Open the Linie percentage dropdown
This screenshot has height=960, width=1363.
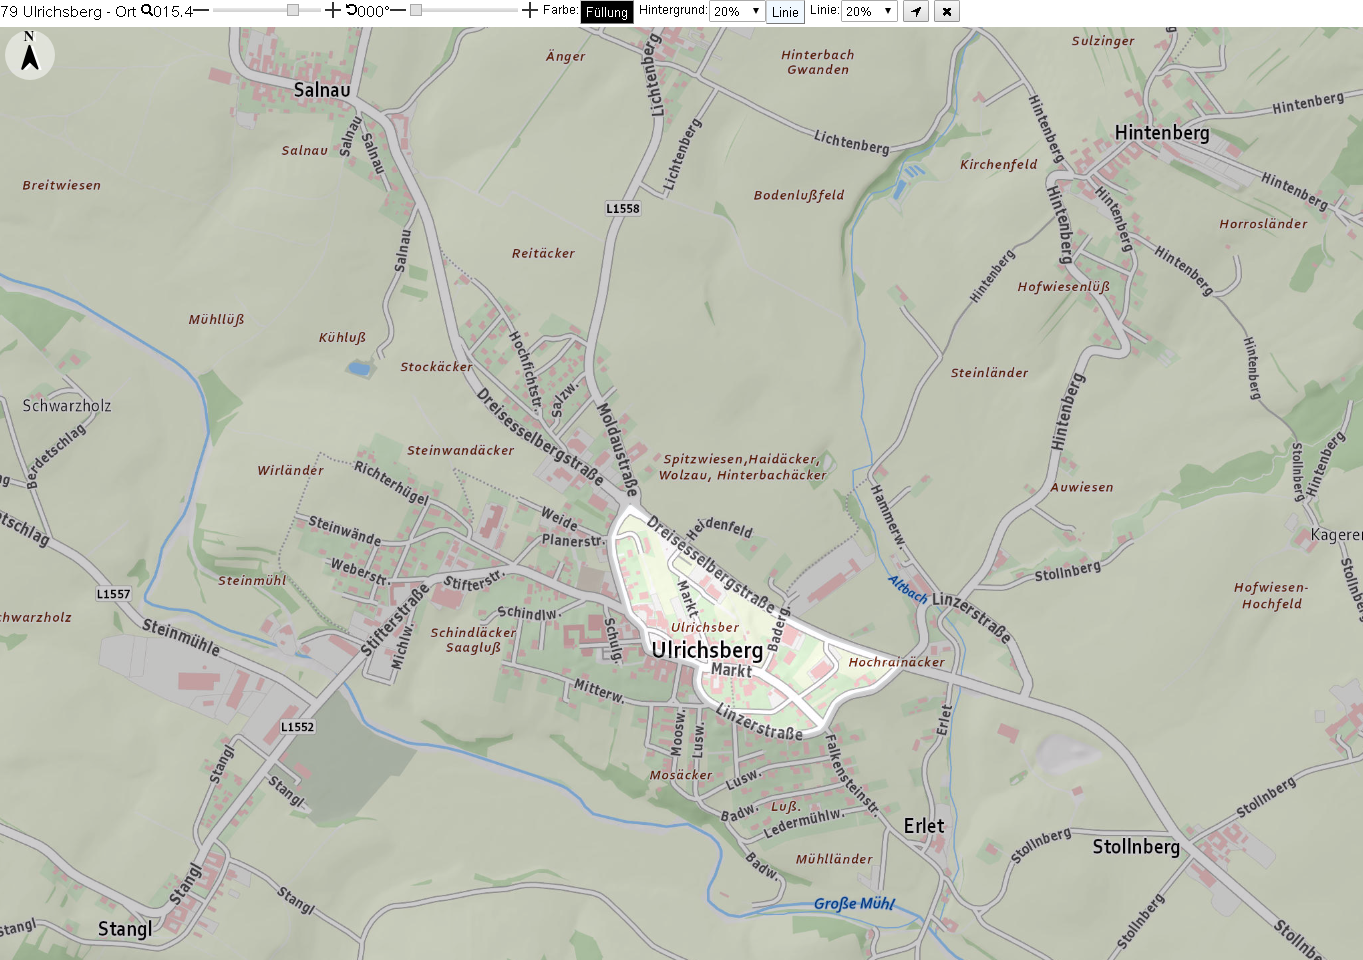pyautogui.click(x=869, y=12)
